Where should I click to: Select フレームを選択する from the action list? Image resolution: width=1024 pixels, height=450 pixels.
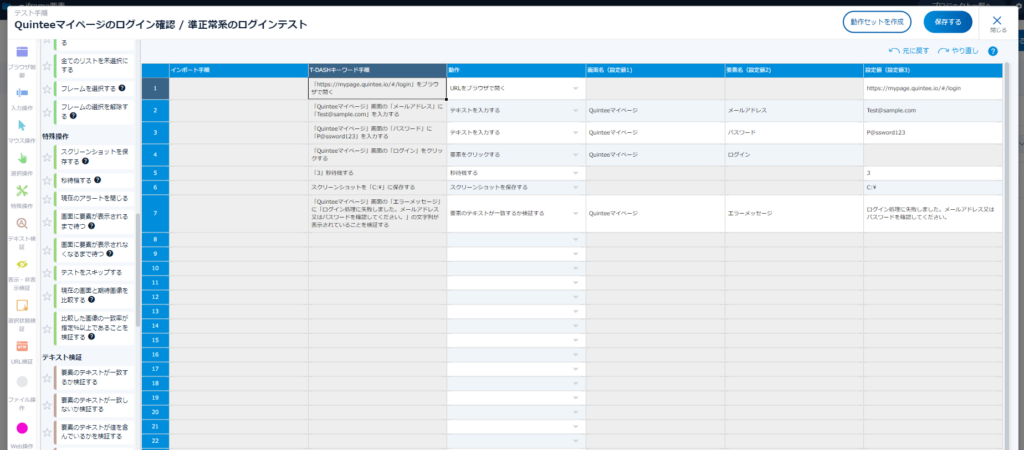[x=88, y=88]
